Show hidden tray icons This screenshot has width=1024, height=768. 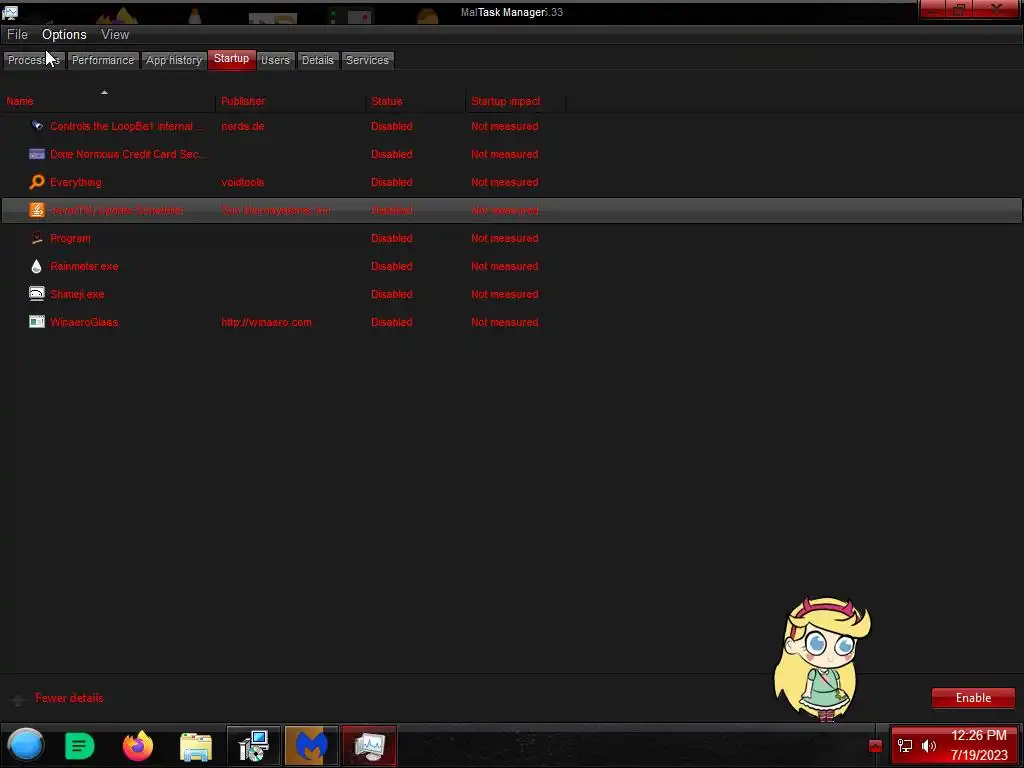coord(876,746)
